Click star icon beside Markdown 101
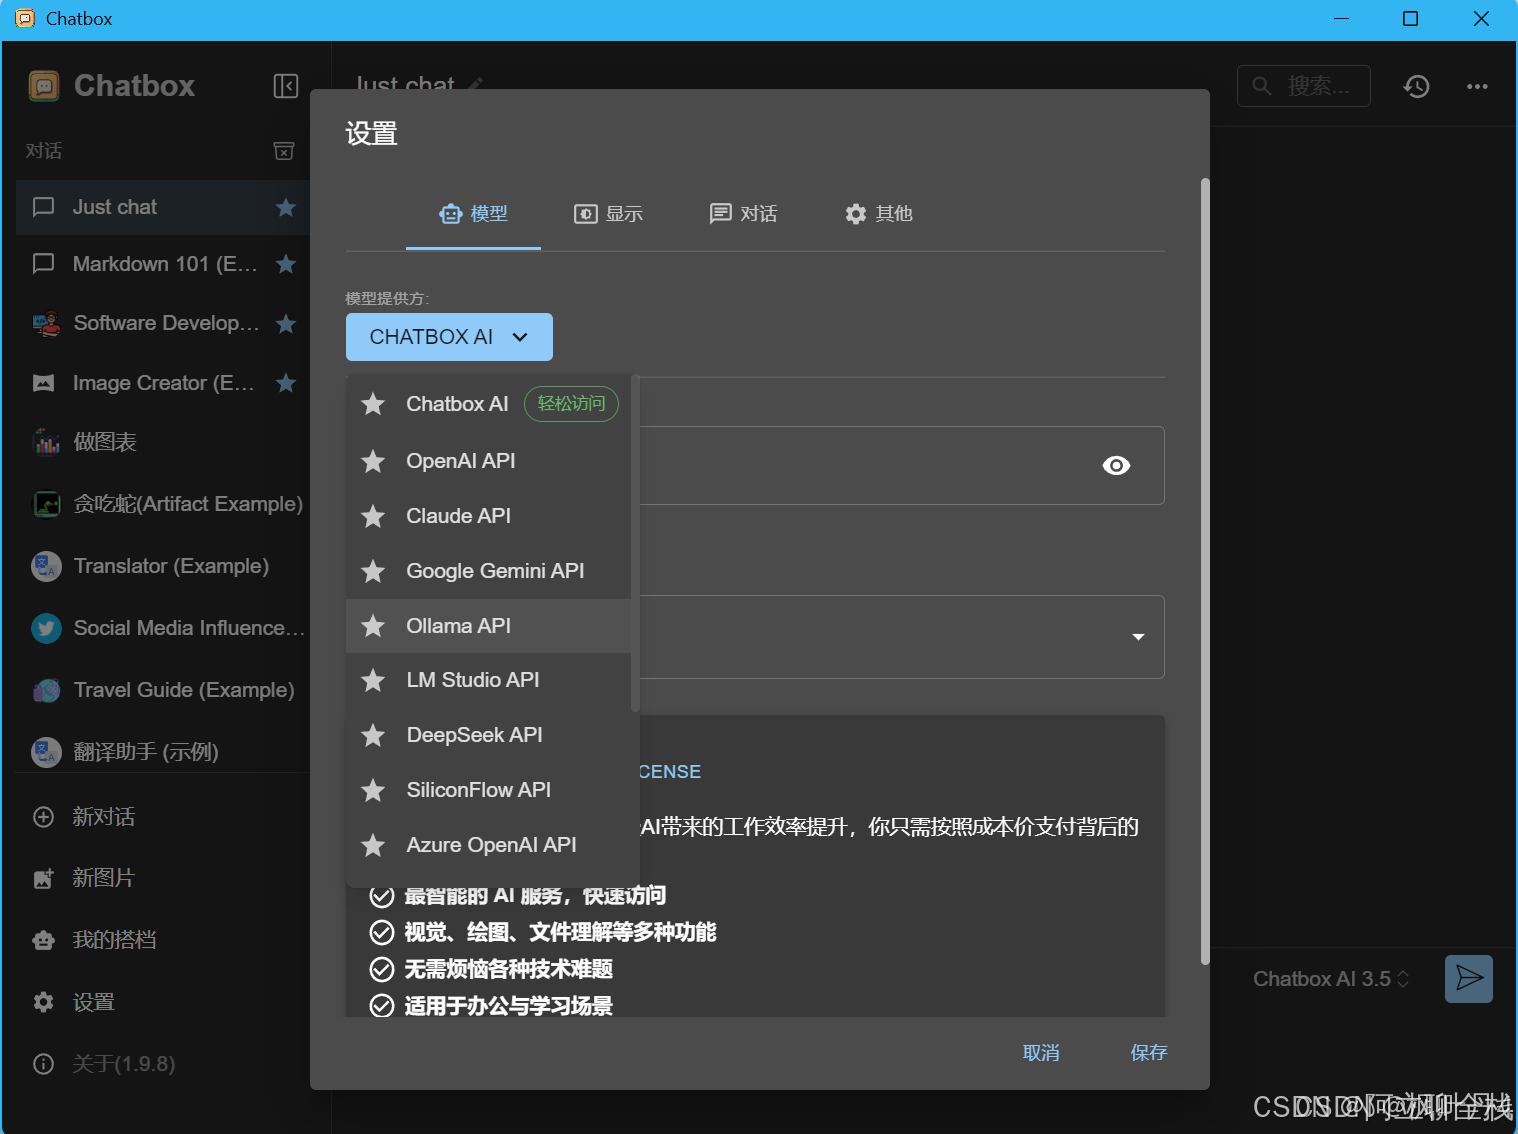This screenshot has width=1518, height=1134. click(286, 264)
